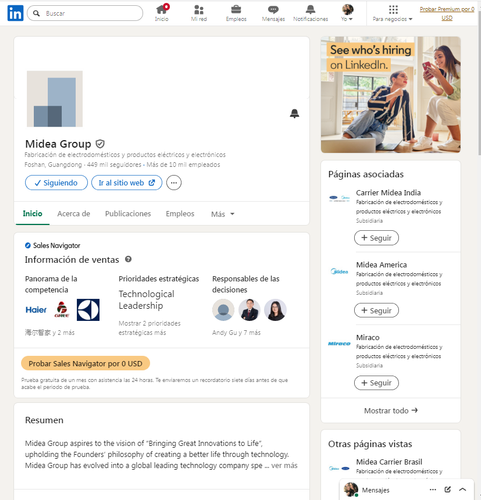Click the Mensajes chat bar title
This screenshot has height=500, width=481.
pos(376,490)
